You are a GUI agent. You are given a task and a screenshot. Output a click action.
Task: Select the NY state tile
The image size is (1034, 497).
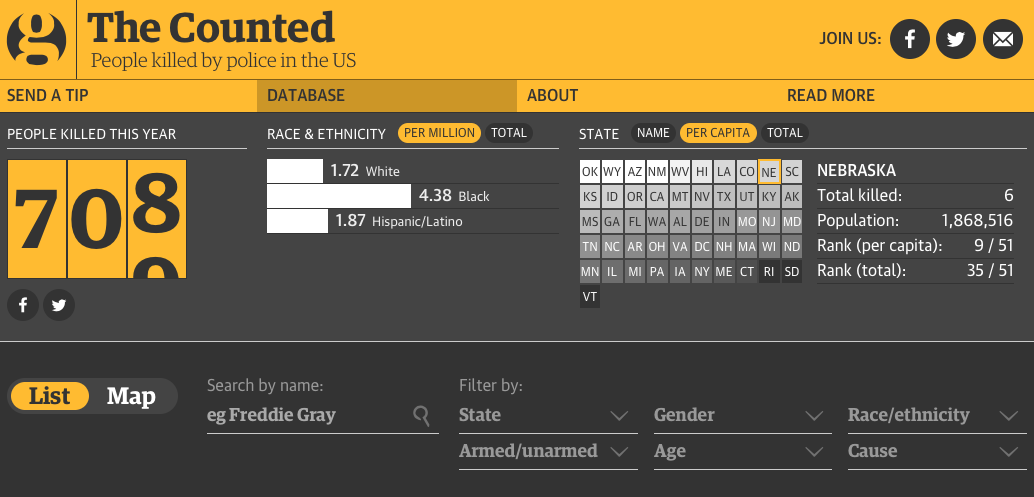[x=702, y=272]
